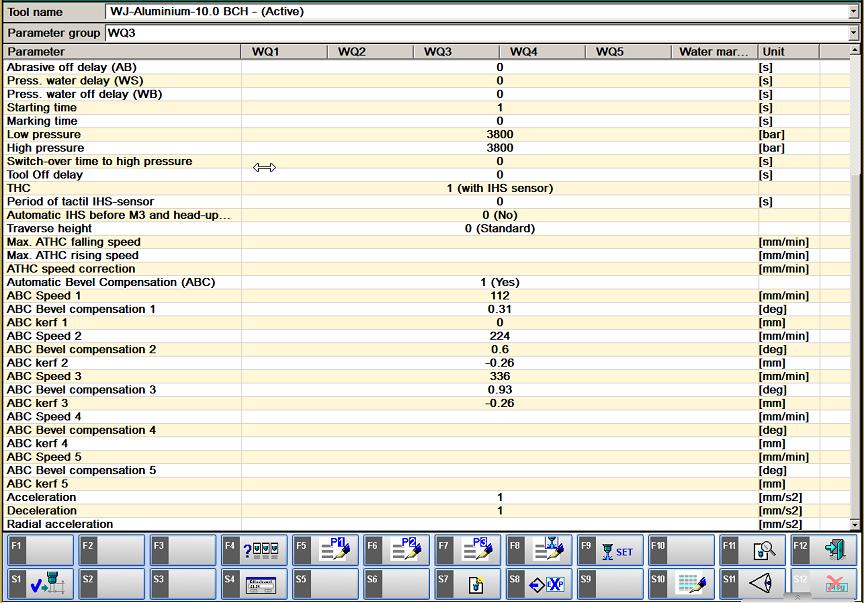
Task: Click the Marking time row label
Action: (42, 121)
